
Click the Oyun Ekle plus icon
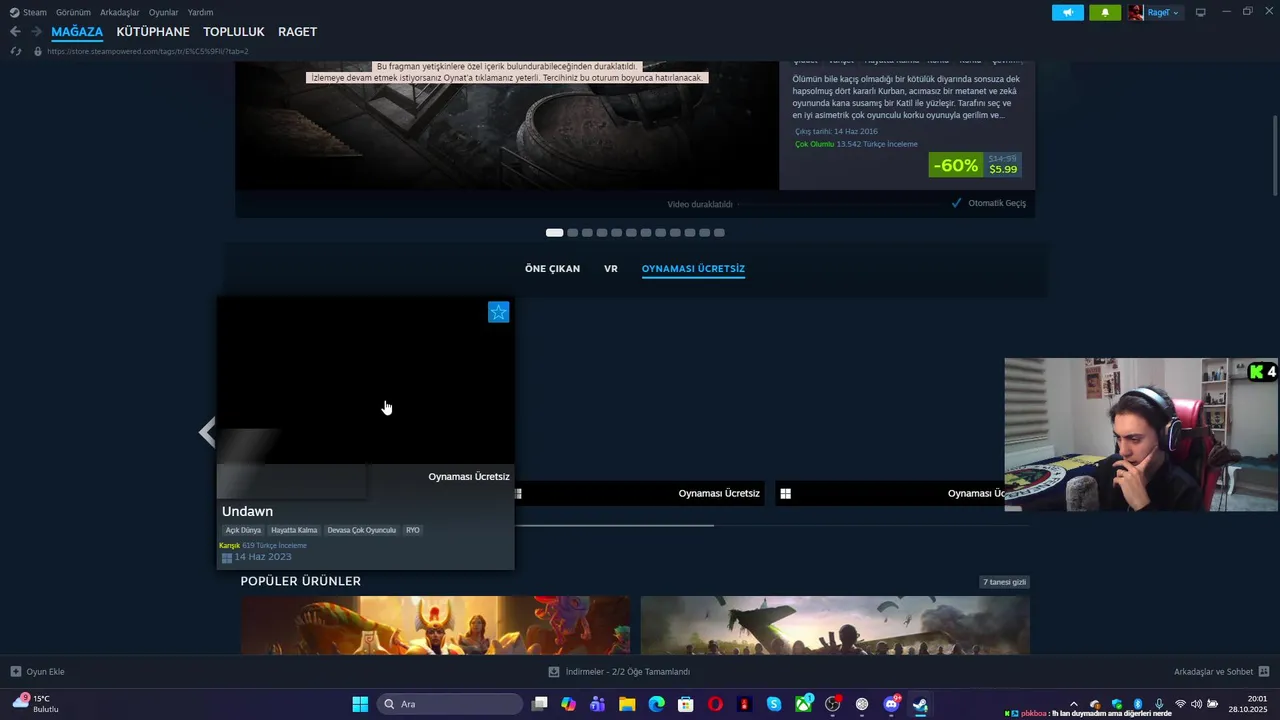click(15, 672)
